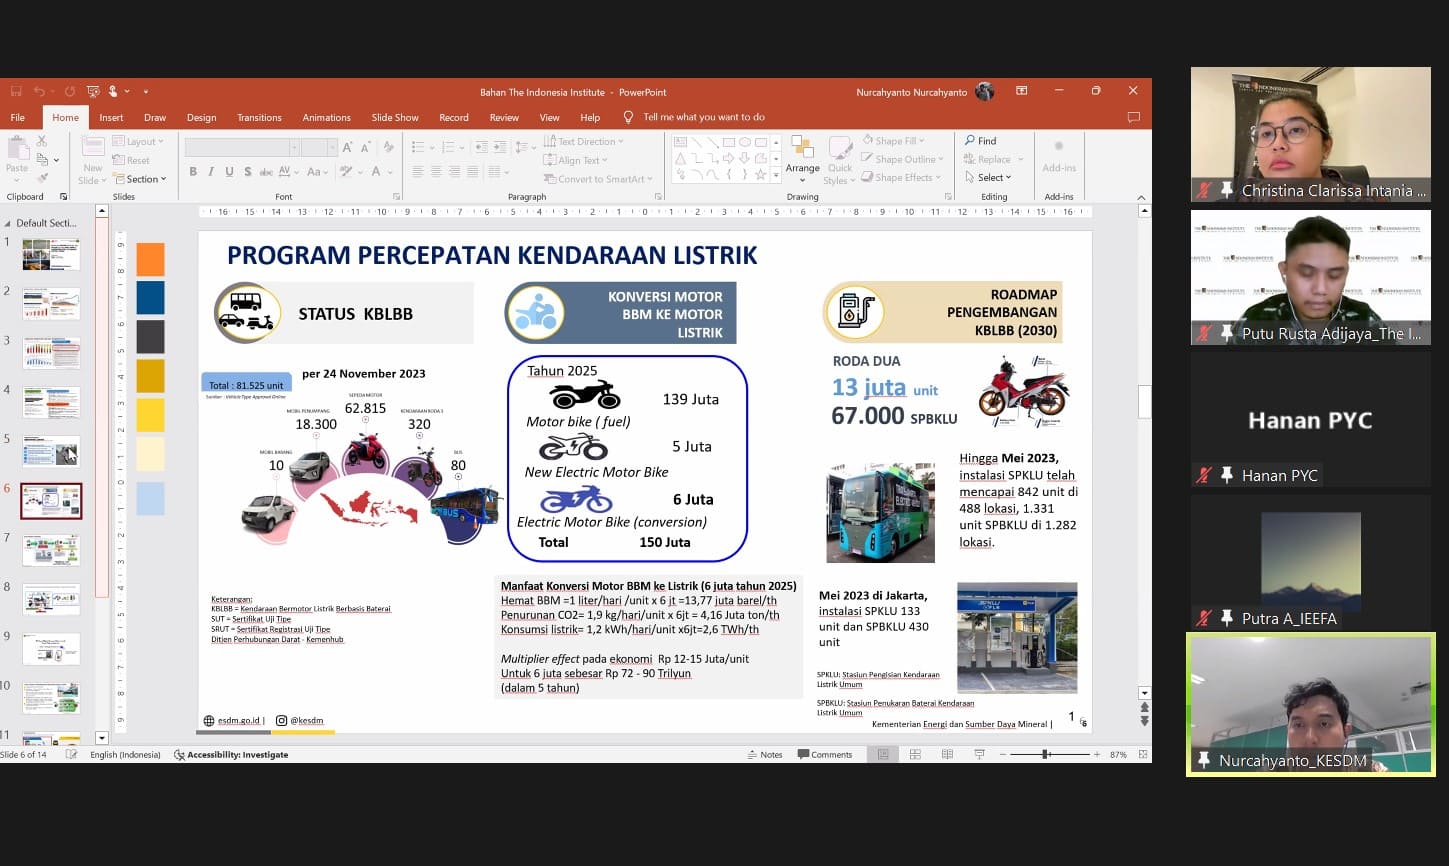Screen dimensions: 1449x866
Task: Toggle the Comments pane in status bar
Action: pos(825,754)
